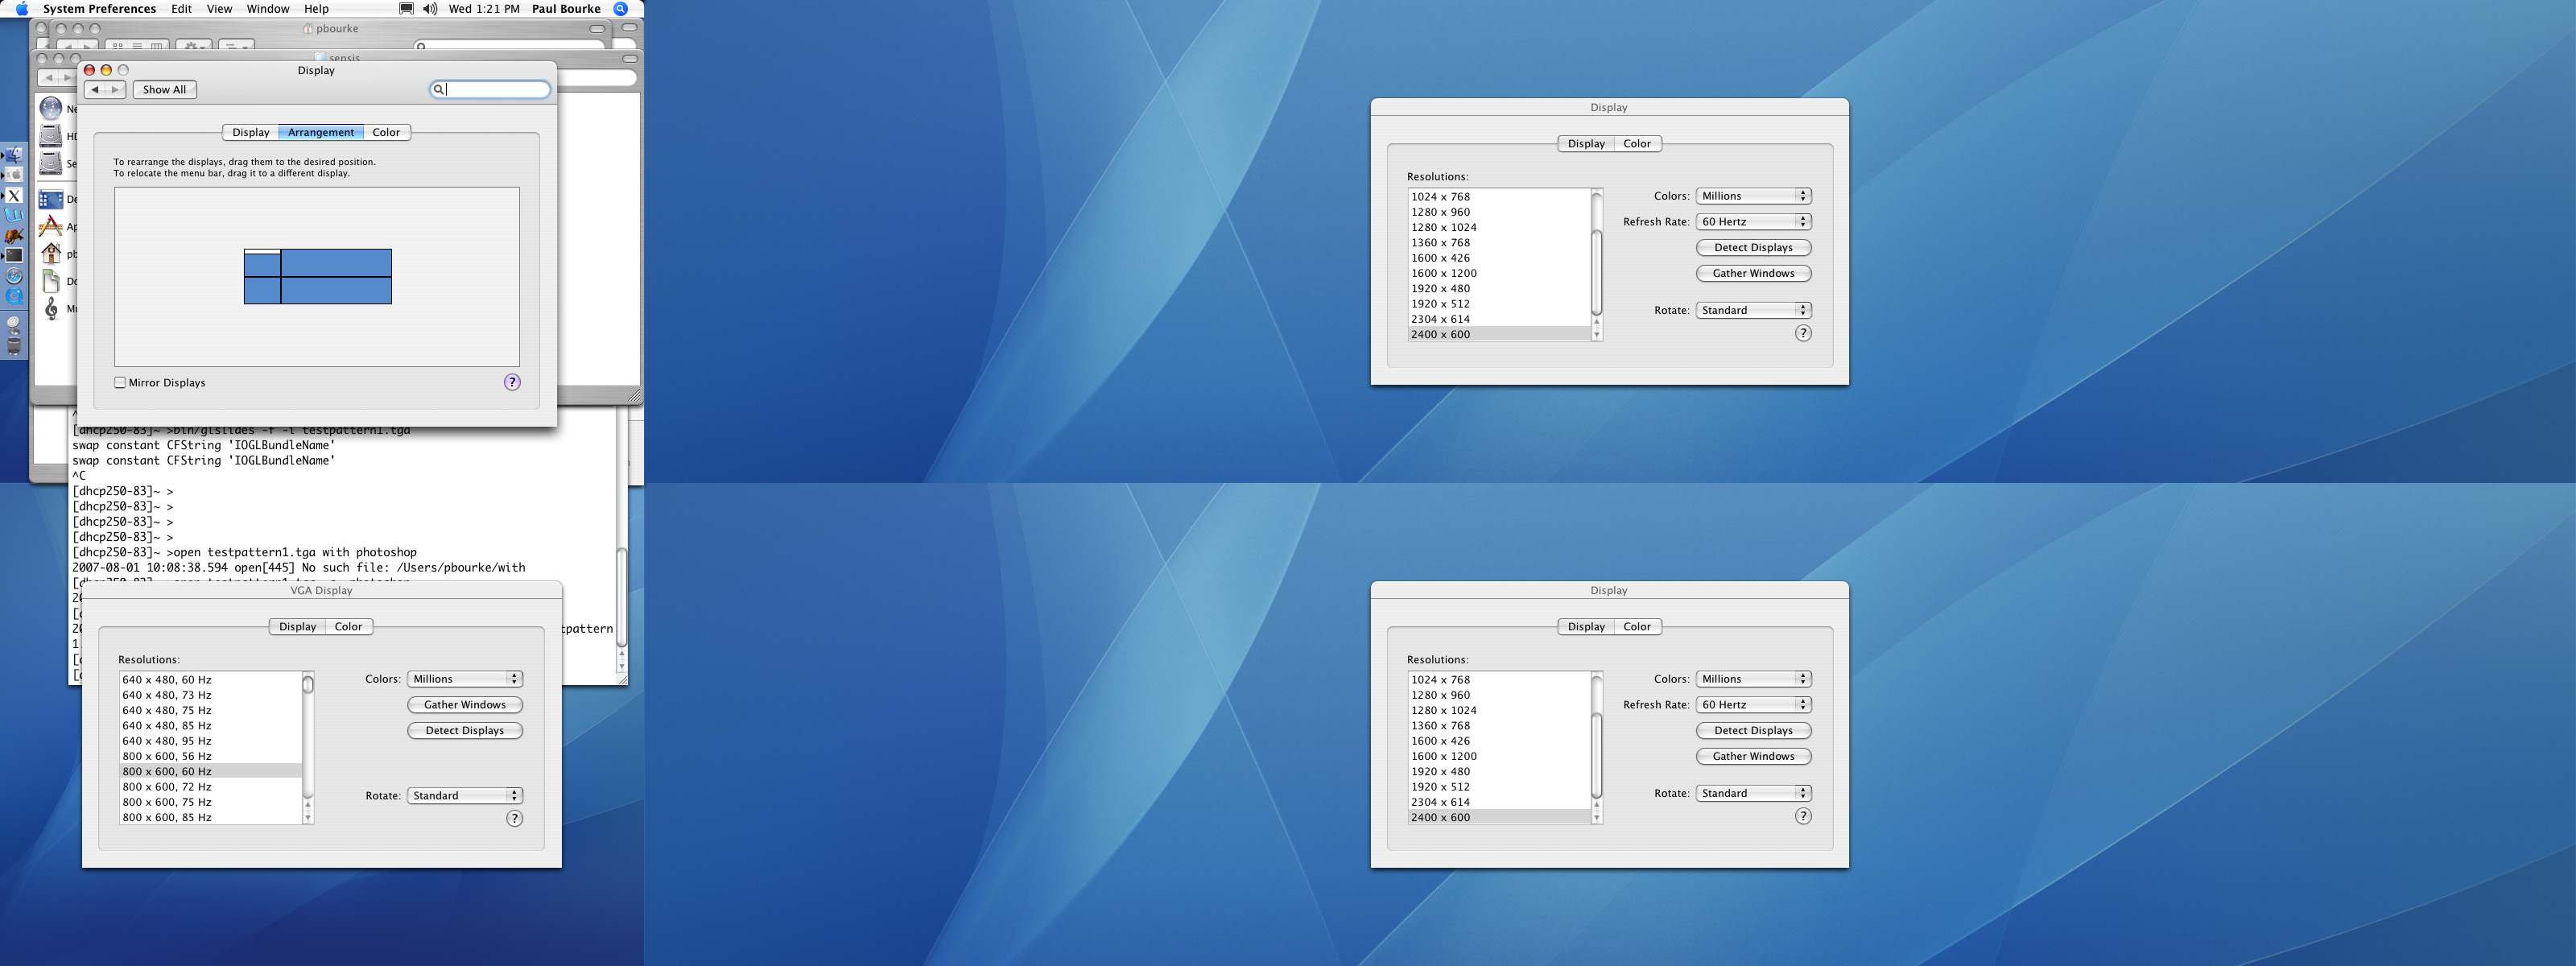
Task: Switch to the Arrangement tab
Action: coord(321,132)
